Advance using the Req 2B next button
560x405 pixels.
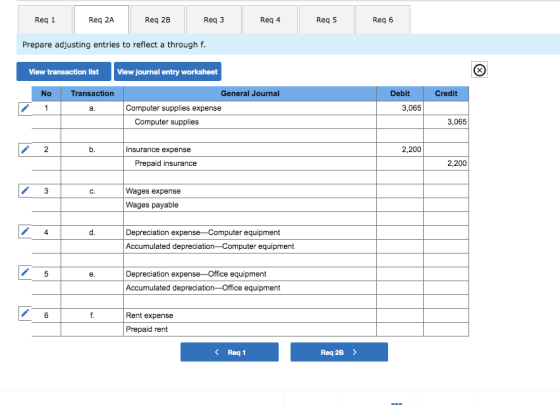[x=339, y=352]
